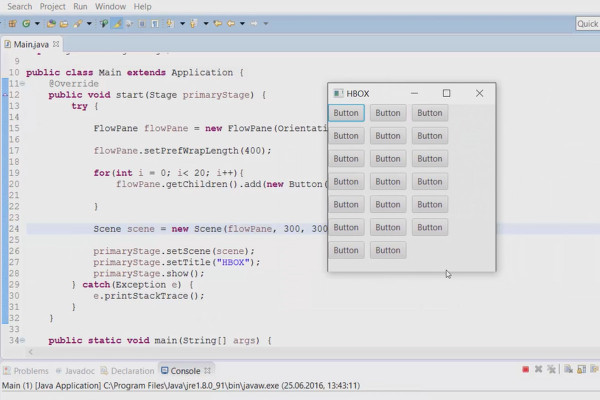The image size is (600, 400).
Task: Click the override marker beside line 12
Action: pyautogui.click(x=5, y=95)
